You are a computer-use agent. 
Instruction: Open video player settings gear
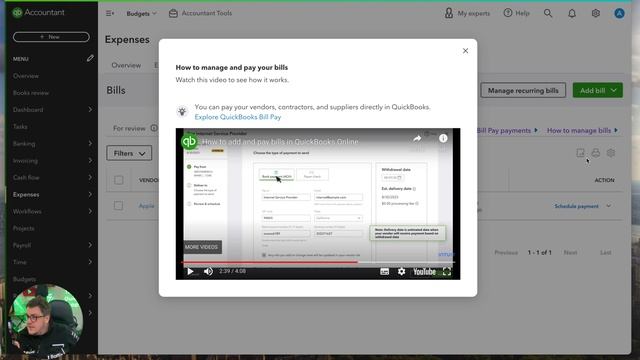[401, 271]
